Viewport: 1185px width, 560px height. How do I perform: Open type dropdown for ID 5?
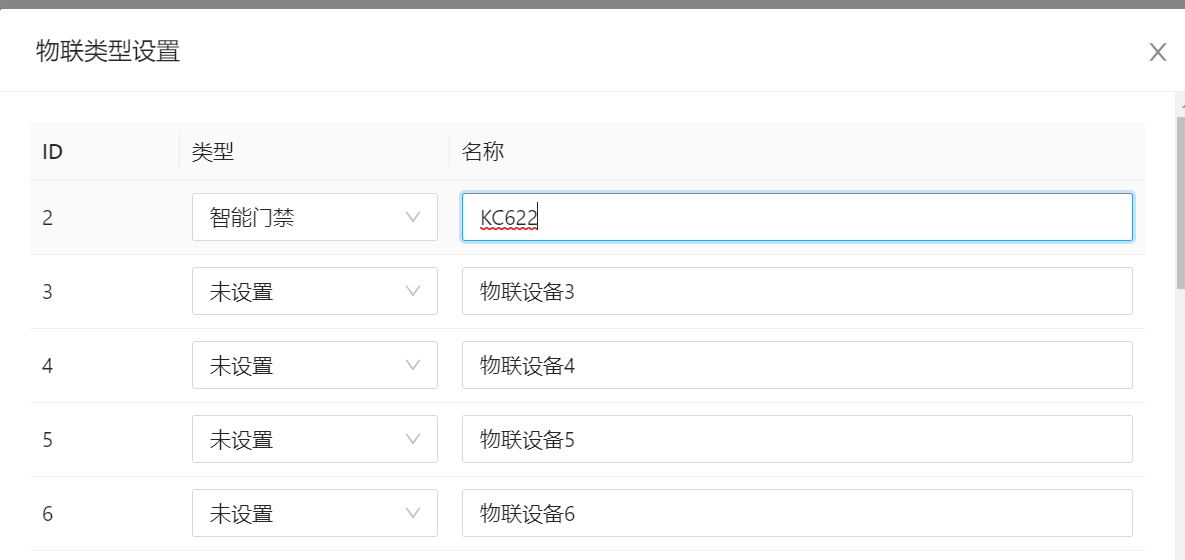314,439
